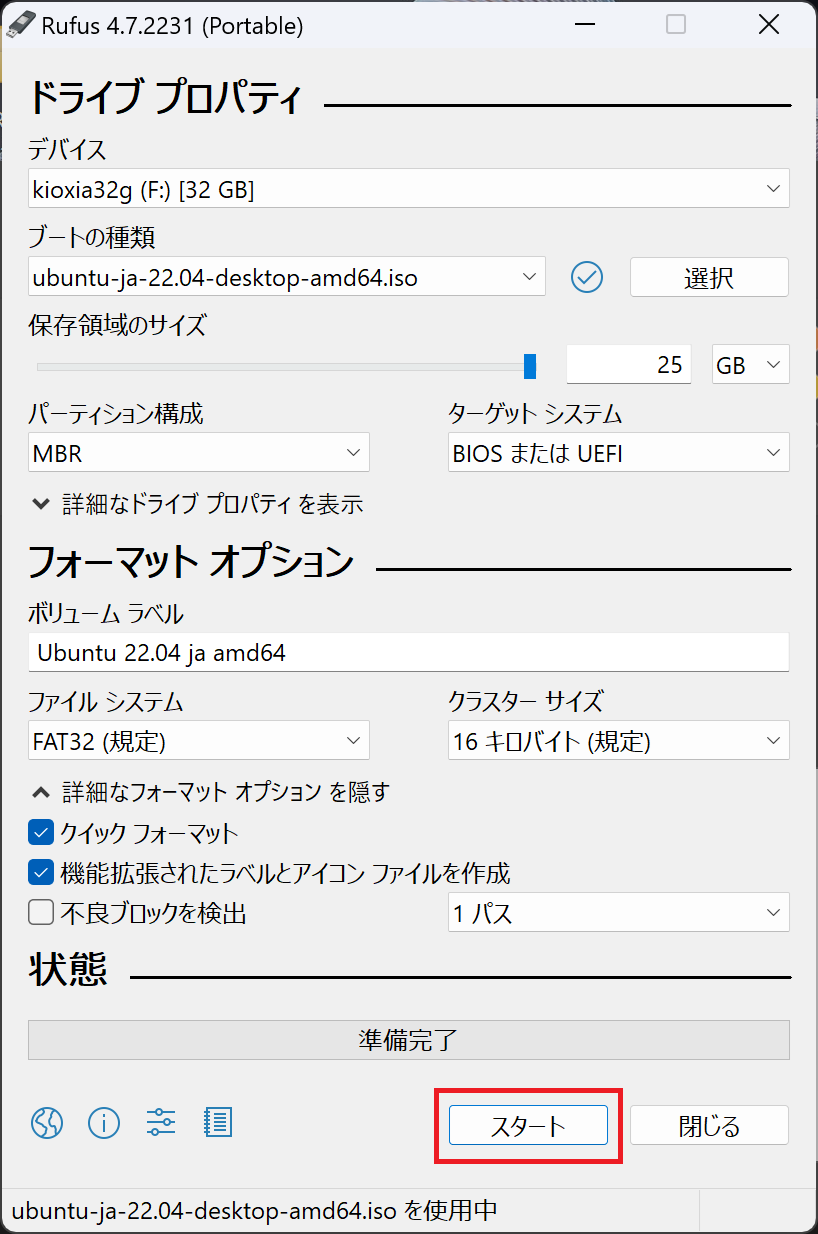Open the デバイス dropdown showing kioxia32g

pos(409,189)
